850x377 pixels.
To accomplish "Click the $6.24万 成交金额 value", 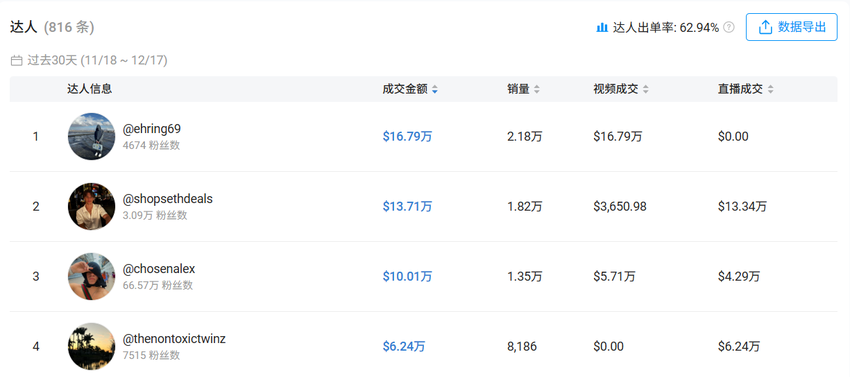I will point(404,347).
